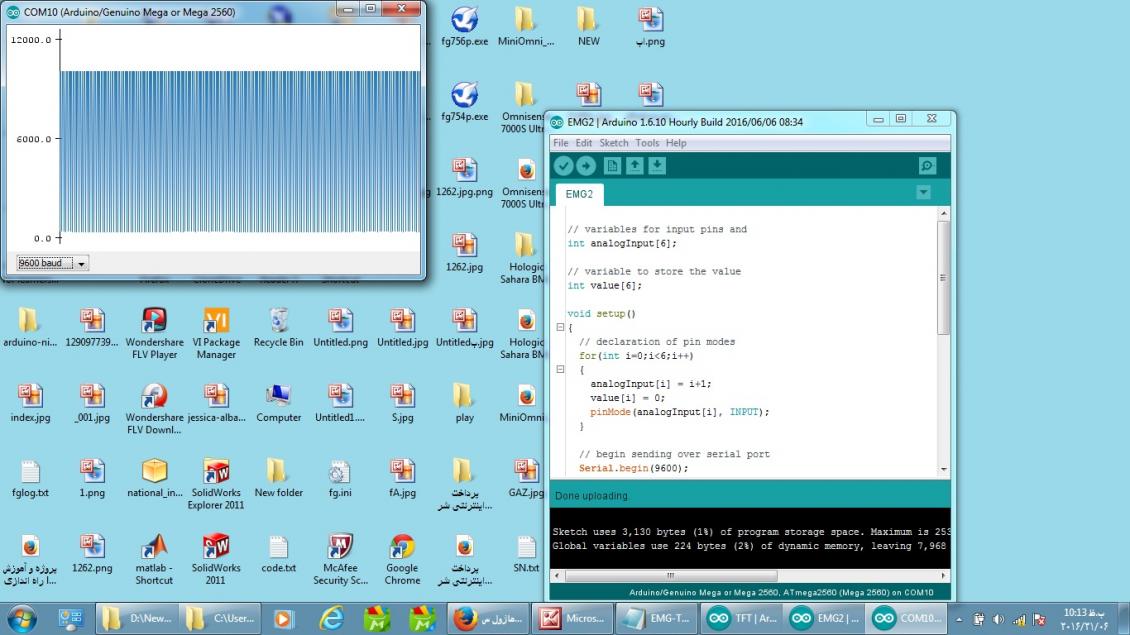Click the Open sketch up-arrow icon
The width and height of the screenshot is (1130, 635).
tap(634, 166)
